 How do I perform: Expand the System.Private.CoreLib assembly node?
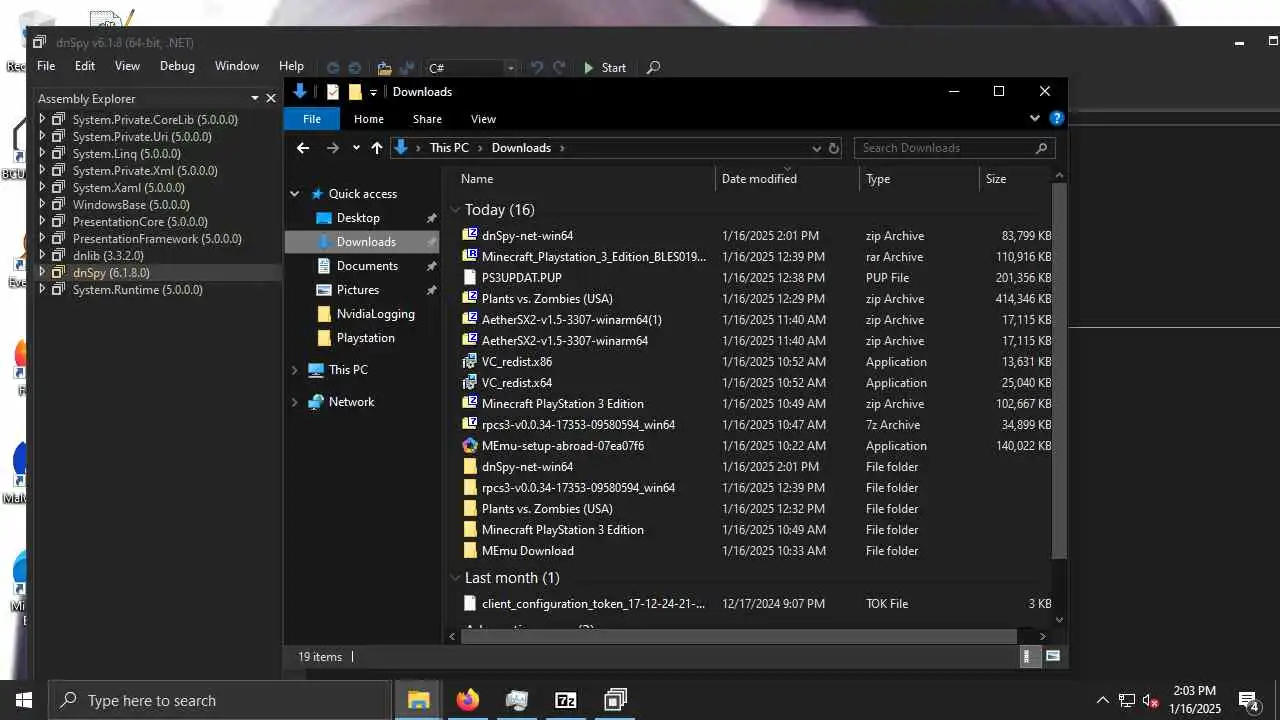43,119
